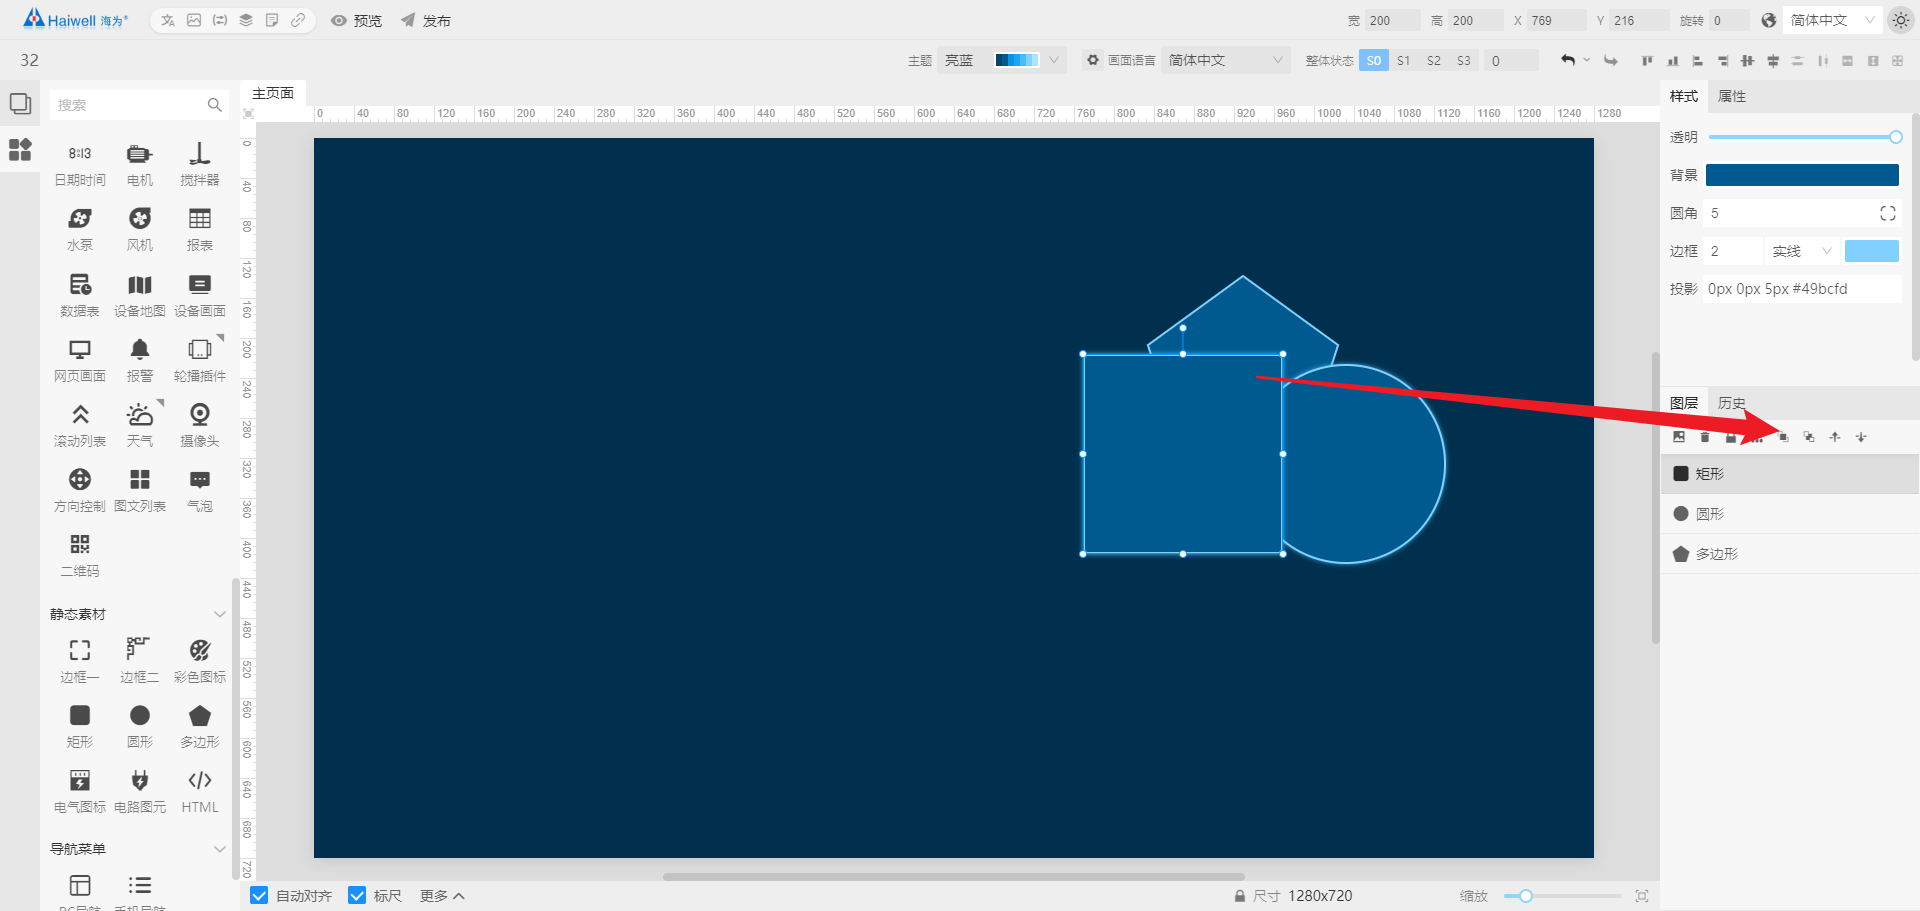
Task: Open the note icon in top toolbar
Action: coord(272,20)
